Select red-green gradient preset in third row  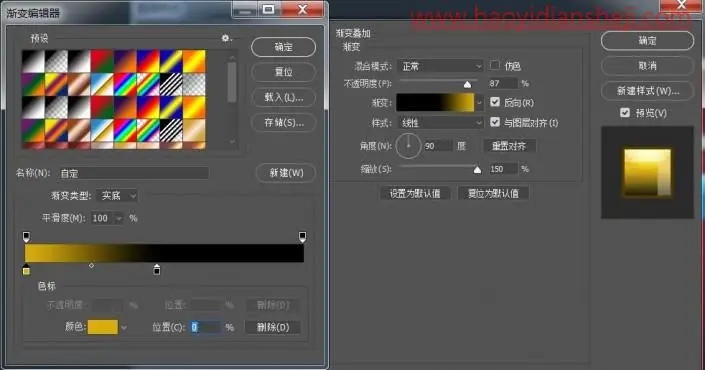[102, 107]
